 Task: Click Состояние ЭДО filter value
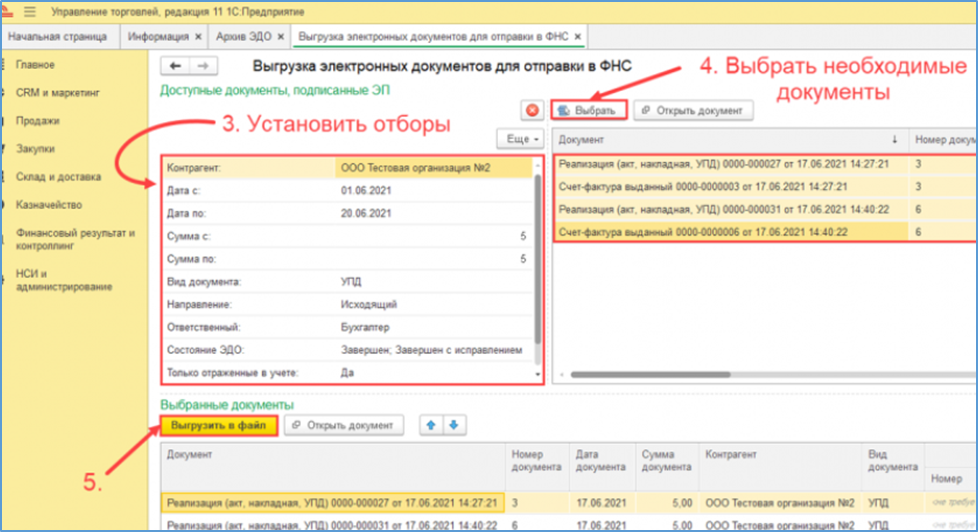point(432,350)
